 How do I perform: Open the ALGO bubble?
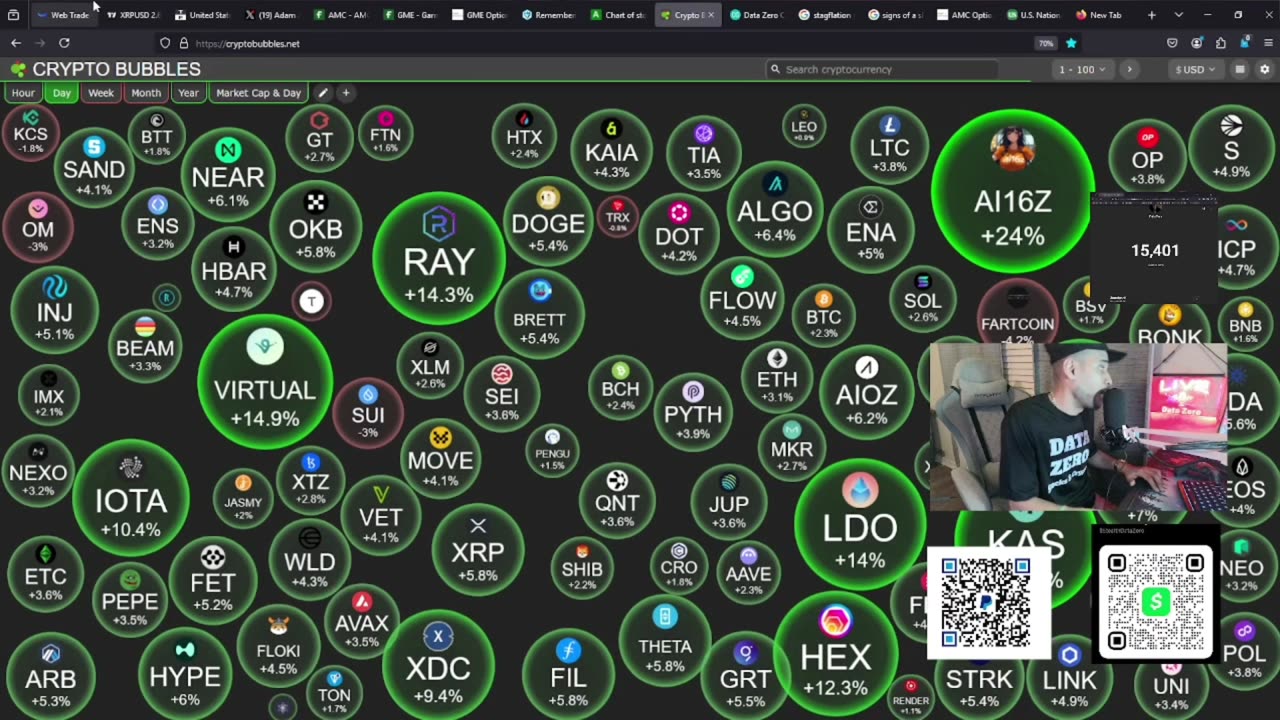[775, 210]
